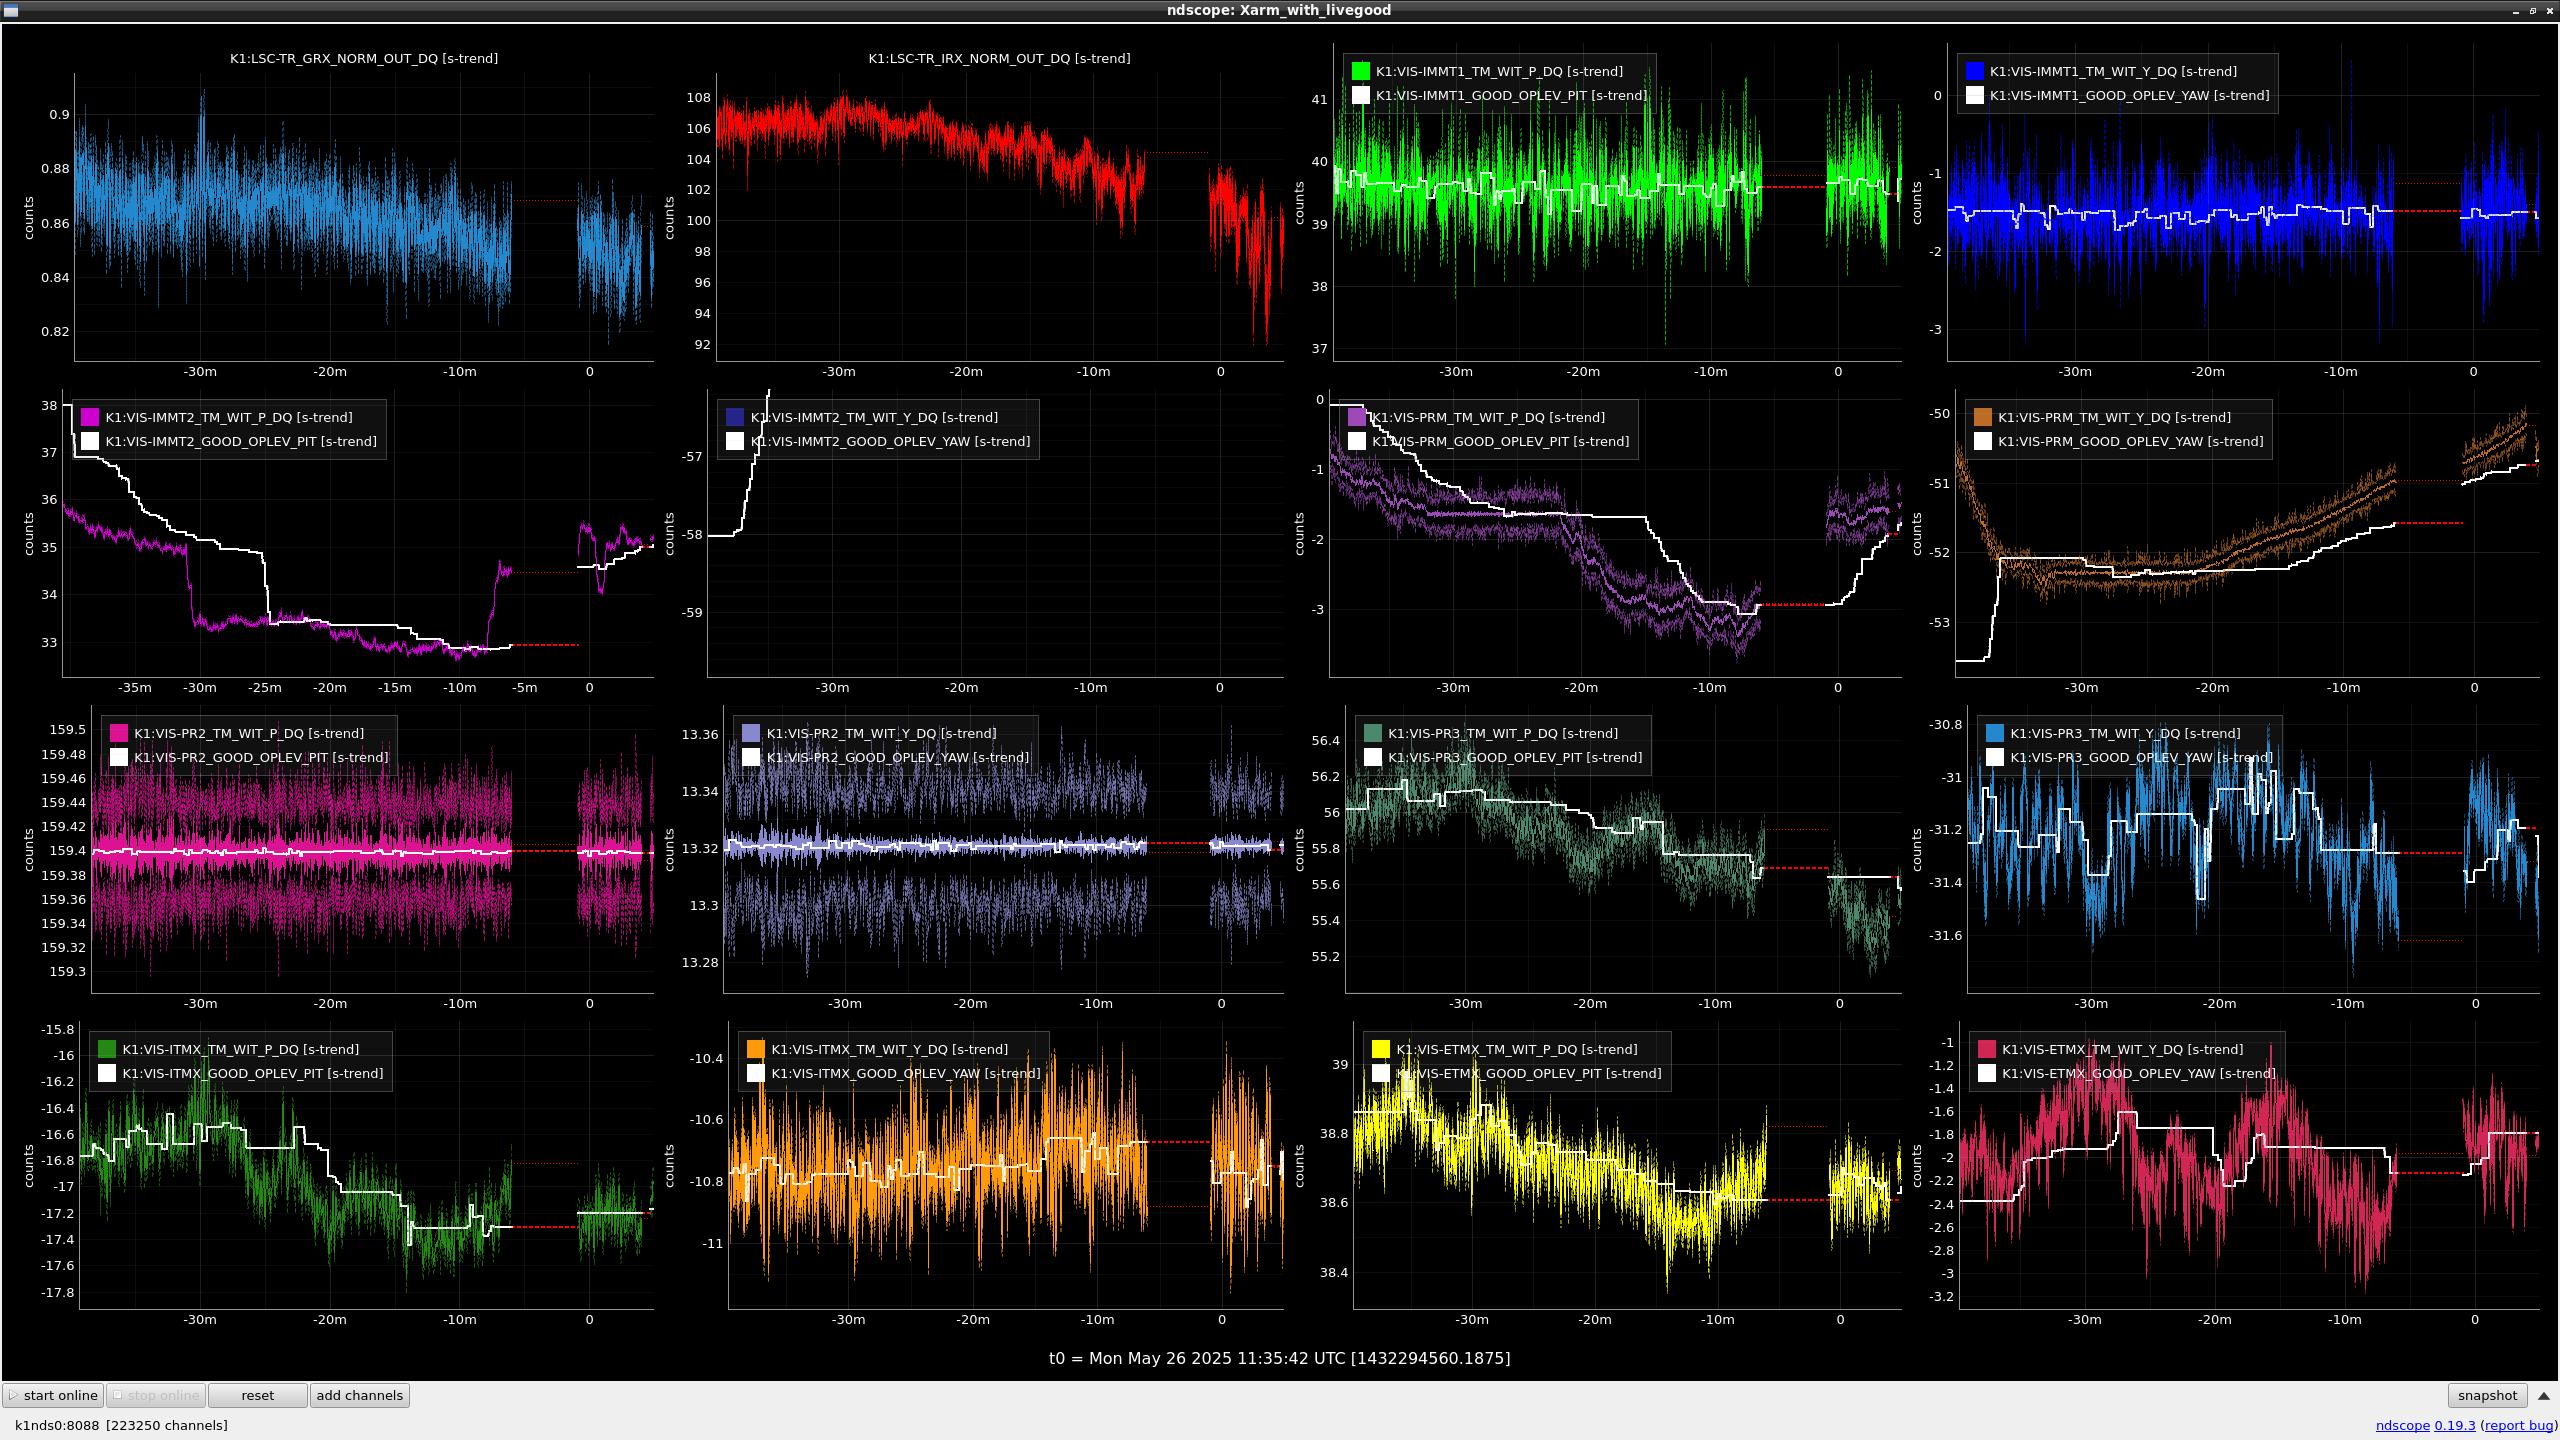2560x1440 pixels.
Task: Open the add channels dialog
Action: tap(359, 1395)
